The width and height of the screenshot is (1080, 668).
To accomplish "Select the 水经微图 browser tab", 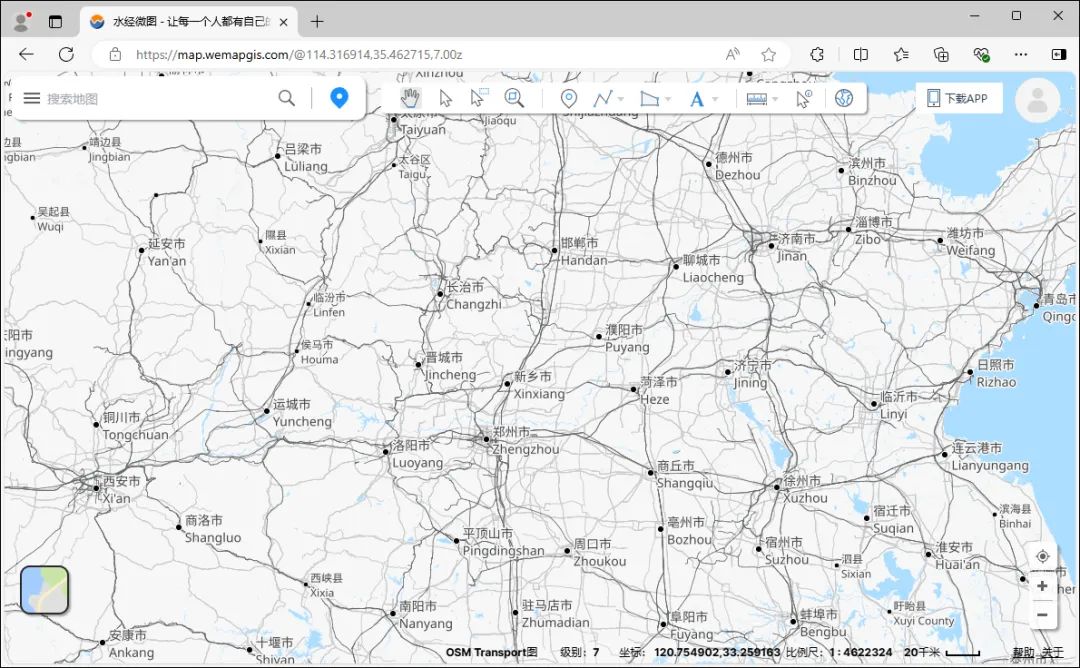I will (x=189, y=22).
